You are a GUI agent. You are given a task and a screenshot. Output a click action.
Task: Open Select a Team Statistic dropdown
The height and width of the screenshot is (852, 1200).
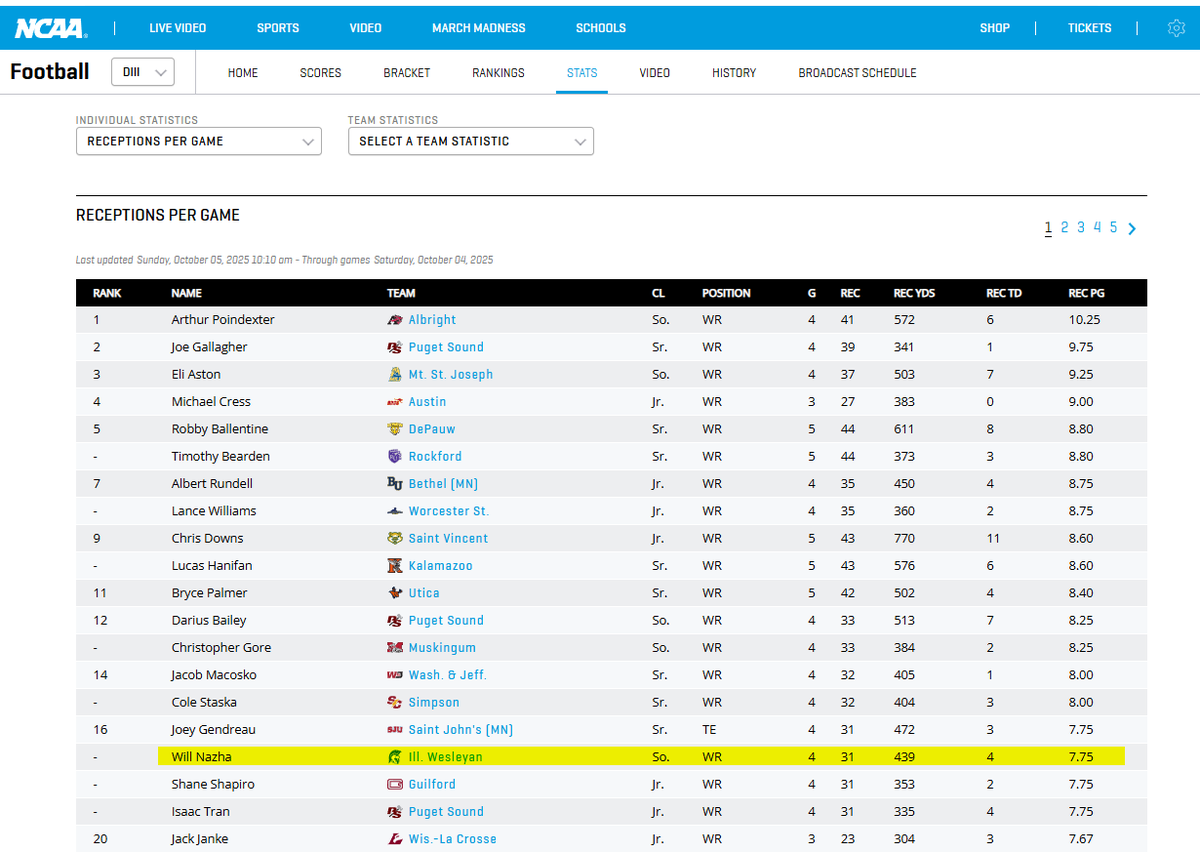click(471, 141)
